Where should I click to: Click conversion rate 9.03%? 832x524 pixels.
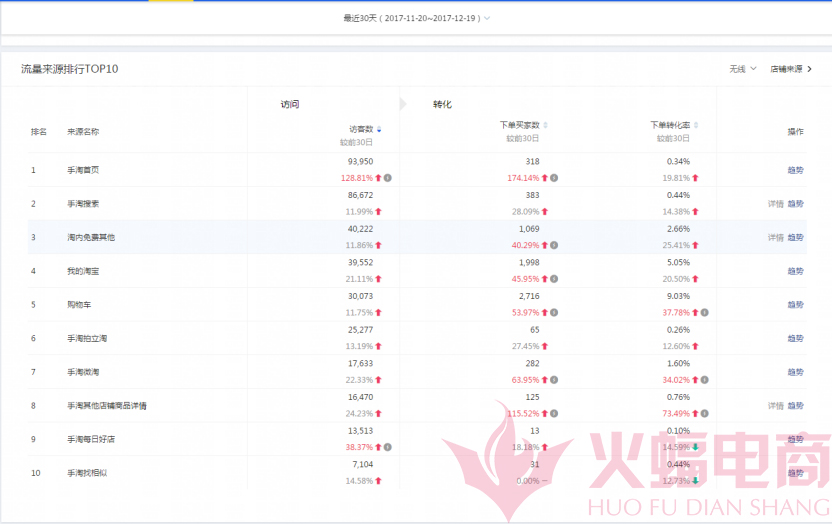[678, 296]
